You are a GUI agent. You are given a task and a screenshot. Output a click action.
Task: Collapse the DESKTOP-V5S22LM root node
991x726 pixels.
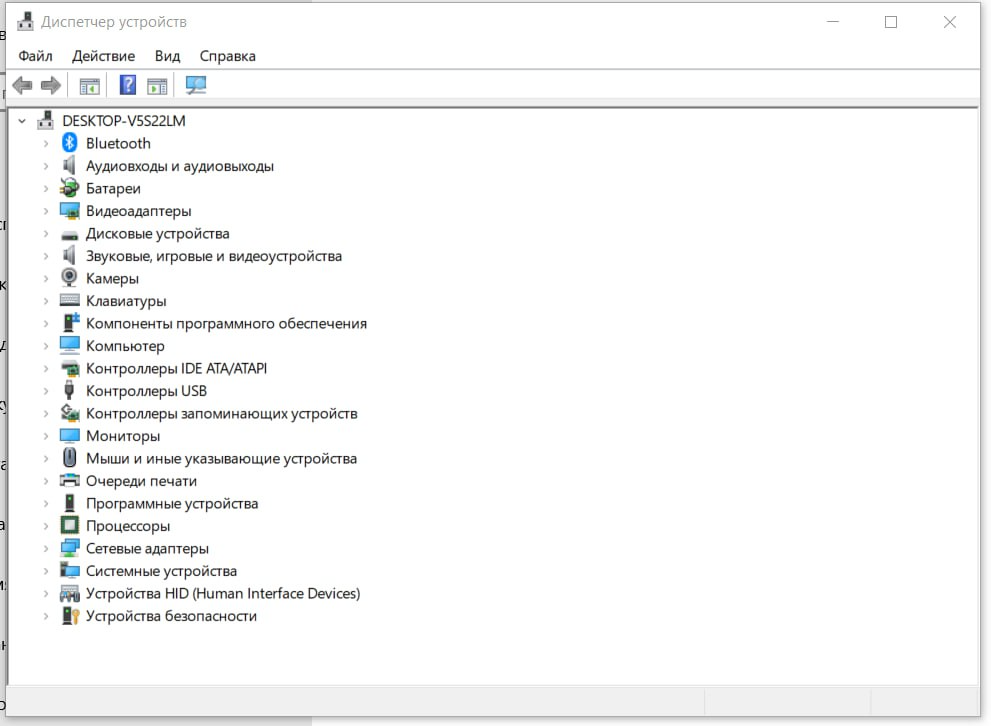pyautogui.click(x=22, y=121)
